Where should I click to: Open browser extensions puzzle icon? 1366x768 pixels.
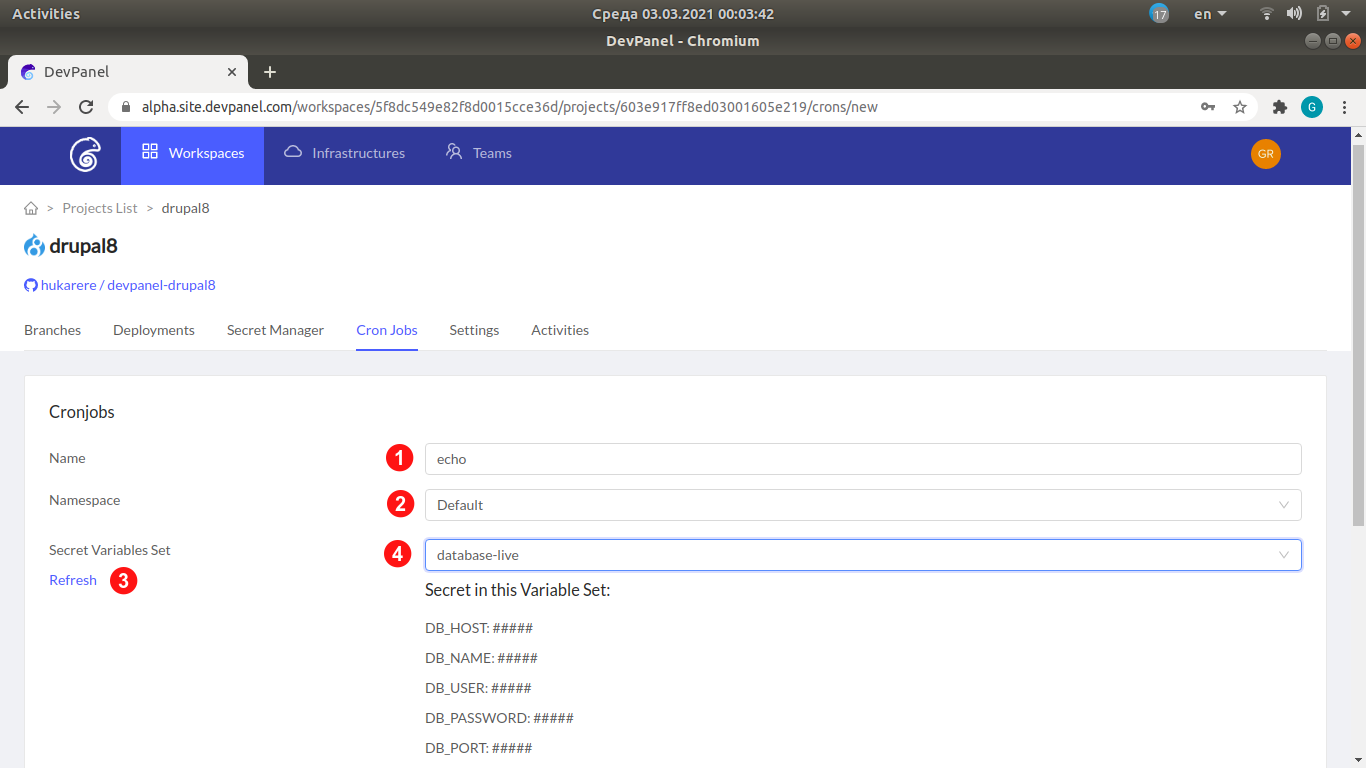[x=1279, y=107]
